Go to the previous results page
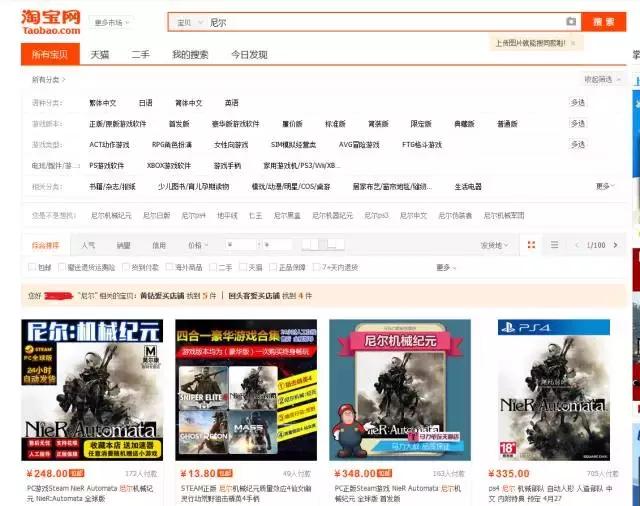 (577, 245)
